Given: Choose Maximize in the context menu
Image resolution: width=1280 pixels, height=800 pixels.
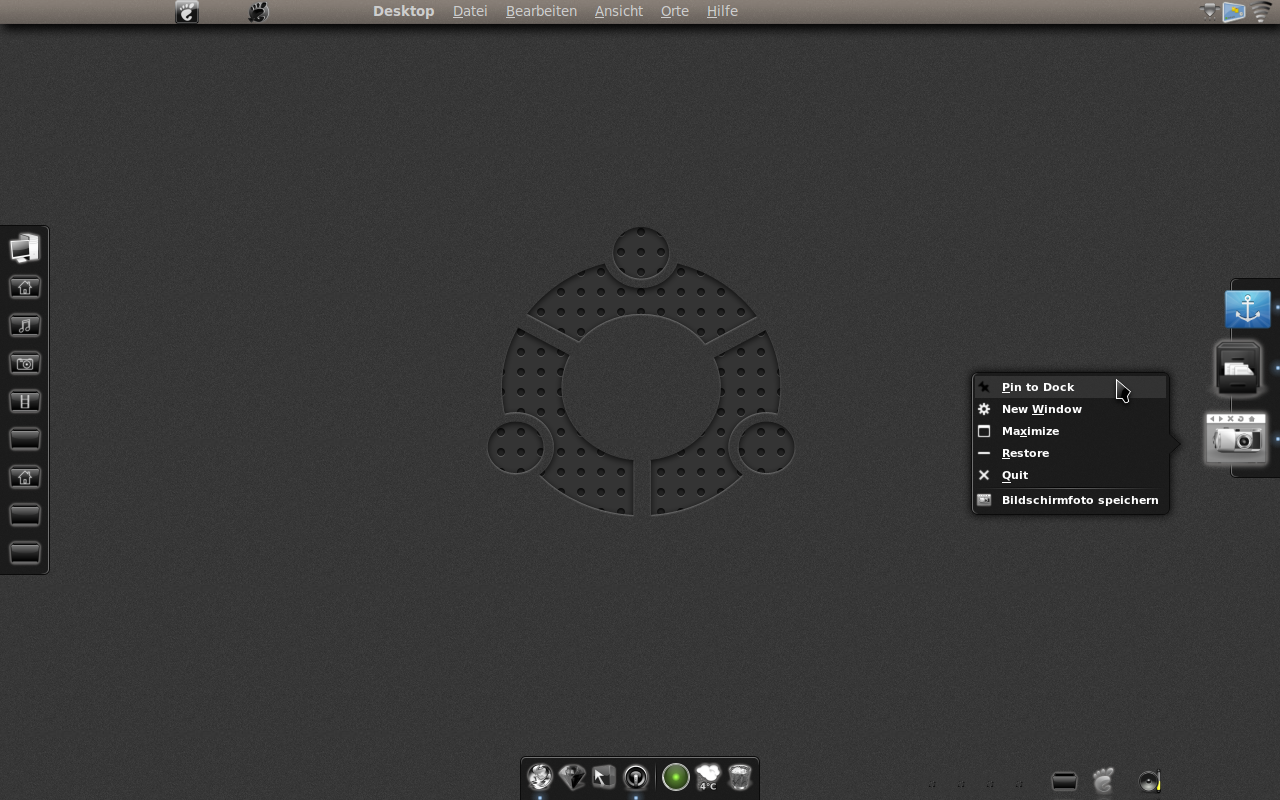Looking at the screenshot, I should 1070,431.
